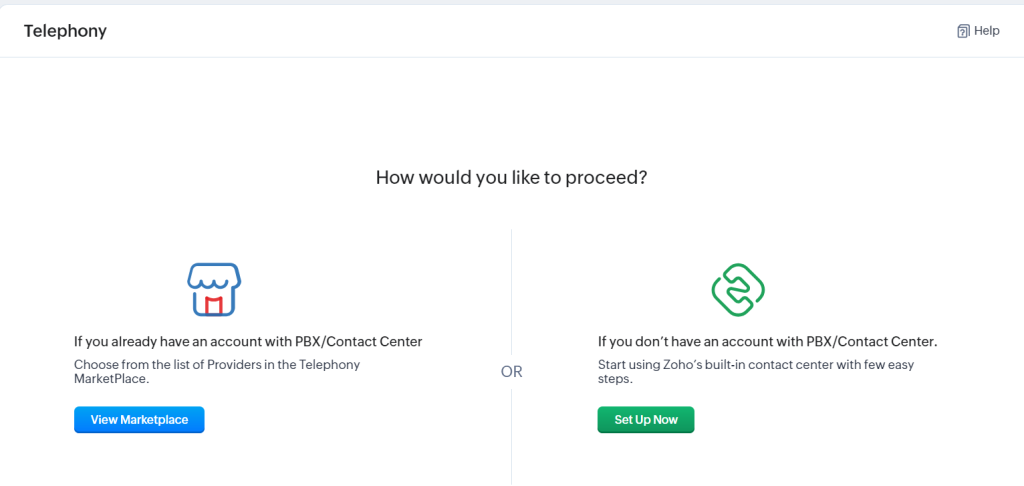Click the vertical divider line above OR

pos(511,290)
